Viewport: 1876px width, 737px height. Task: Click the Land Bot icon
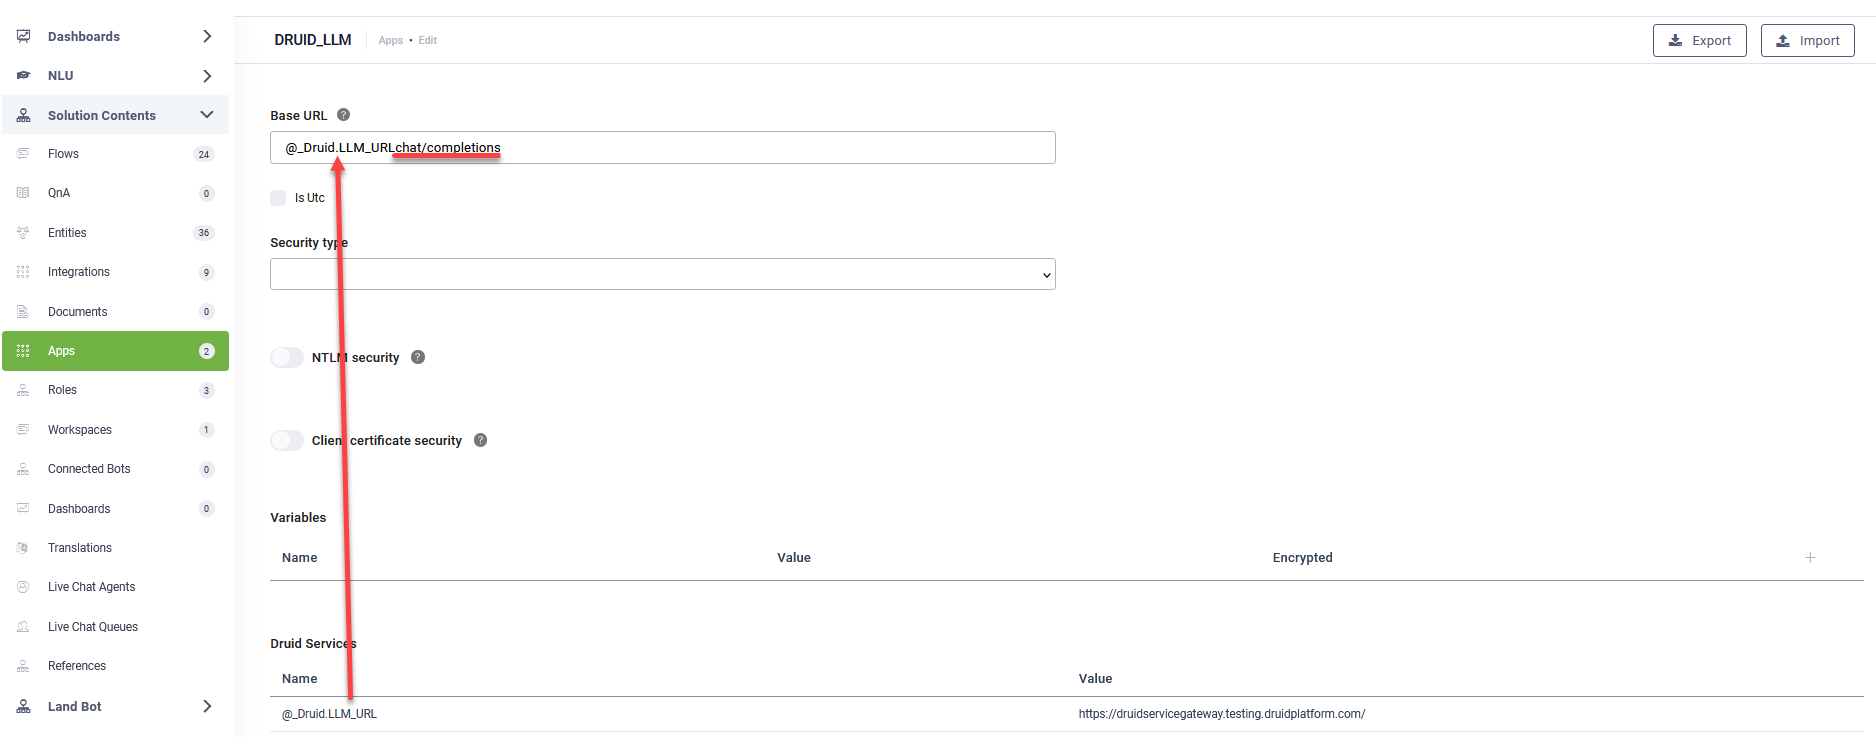point(23,706)
